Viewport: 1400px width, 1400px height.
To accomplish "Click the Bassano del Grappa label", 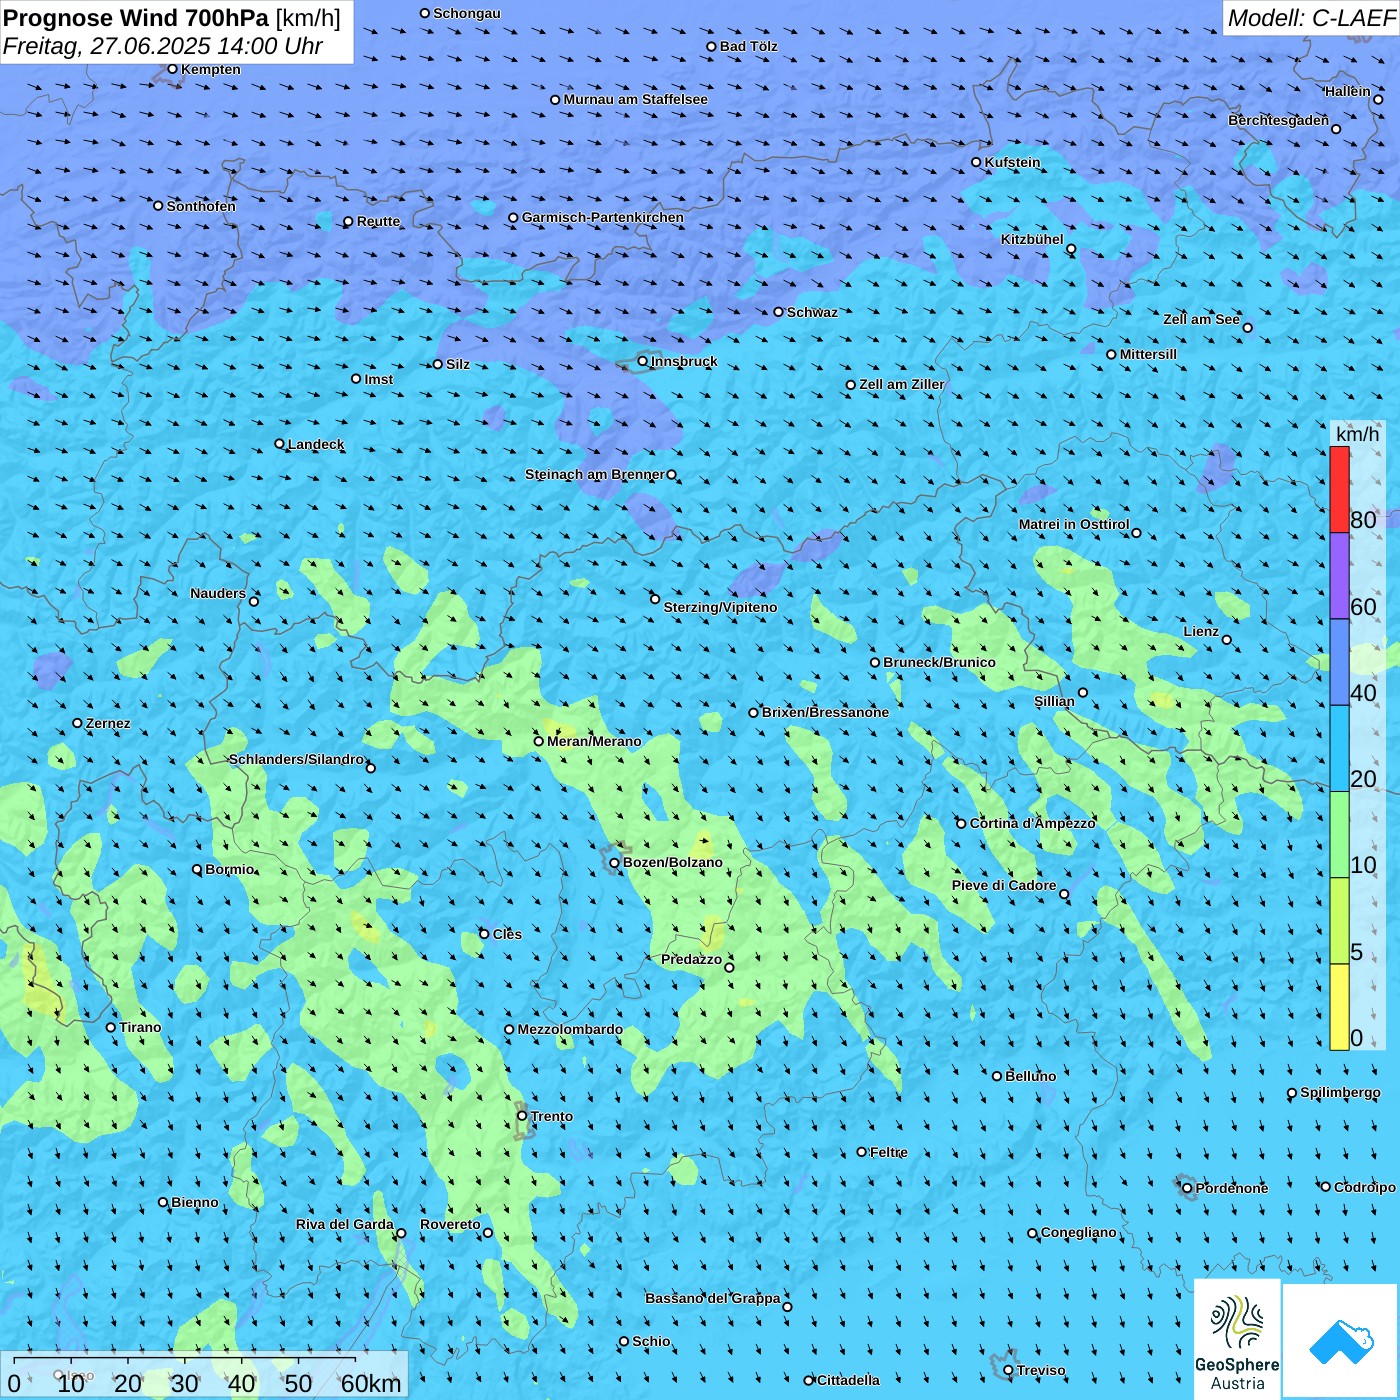I will pos(713,1298).
